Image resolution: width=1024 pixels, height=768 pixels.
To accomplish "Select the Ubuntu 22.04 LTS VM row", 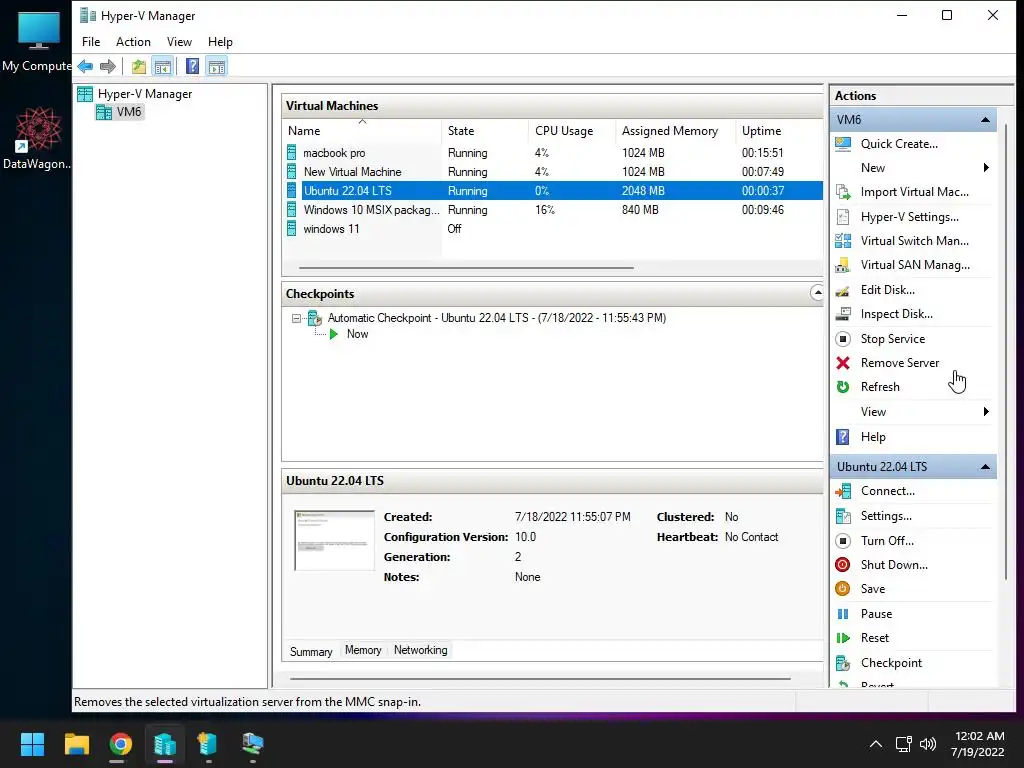I will [x=552, y=191].
